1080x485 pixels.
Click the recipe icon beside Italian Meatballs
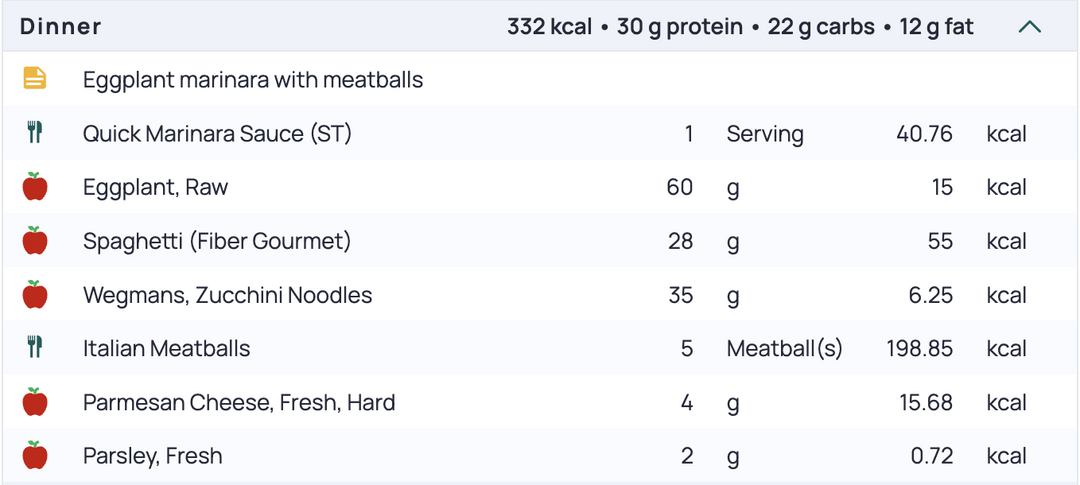tap(35, 347)
